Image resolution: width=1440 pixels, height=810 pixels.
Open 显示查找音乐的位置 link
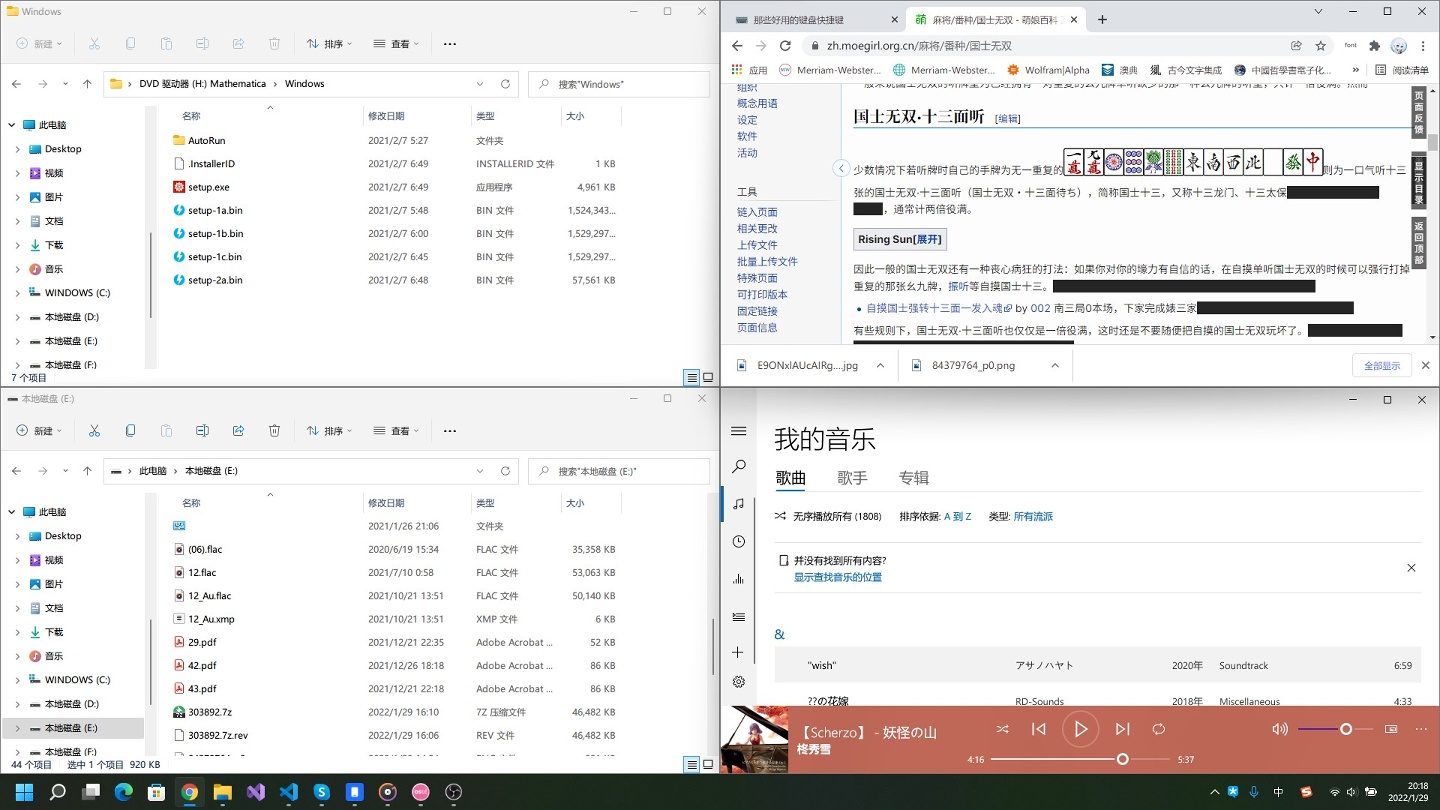(838, 577)
